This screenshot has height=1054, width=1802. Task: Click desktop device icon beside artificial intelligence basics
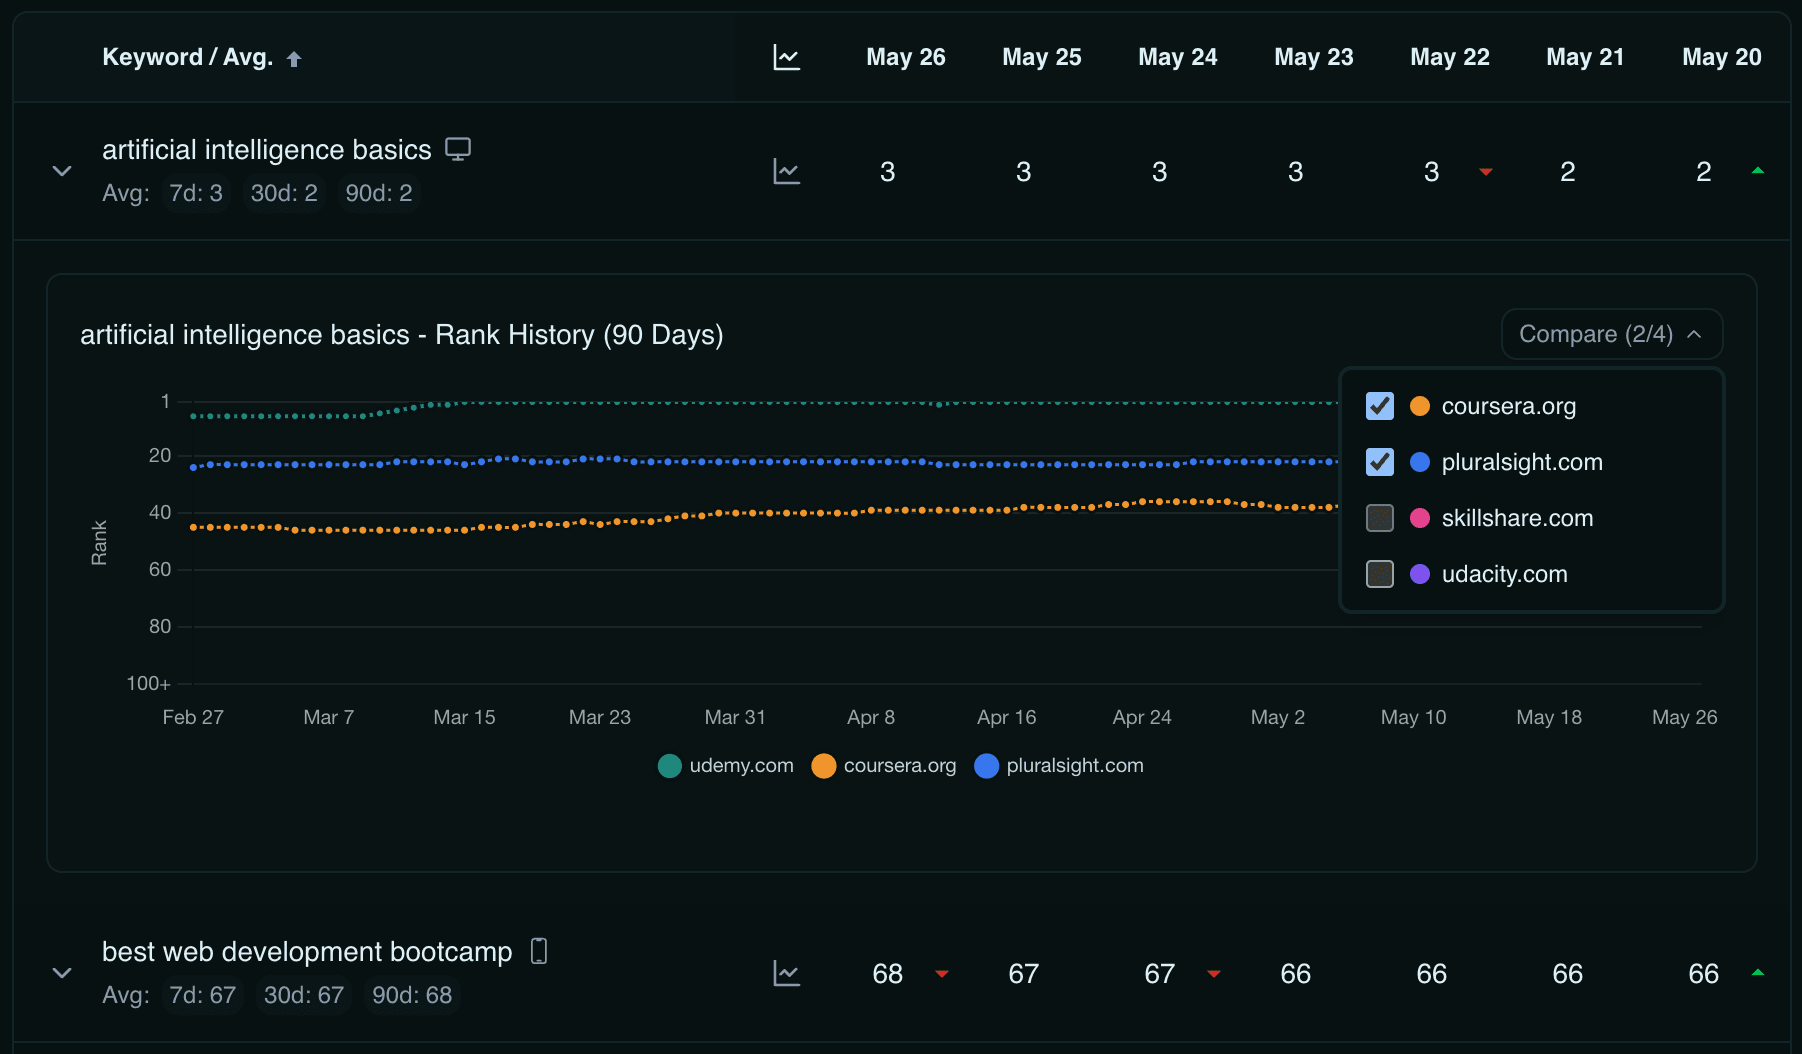458,149
